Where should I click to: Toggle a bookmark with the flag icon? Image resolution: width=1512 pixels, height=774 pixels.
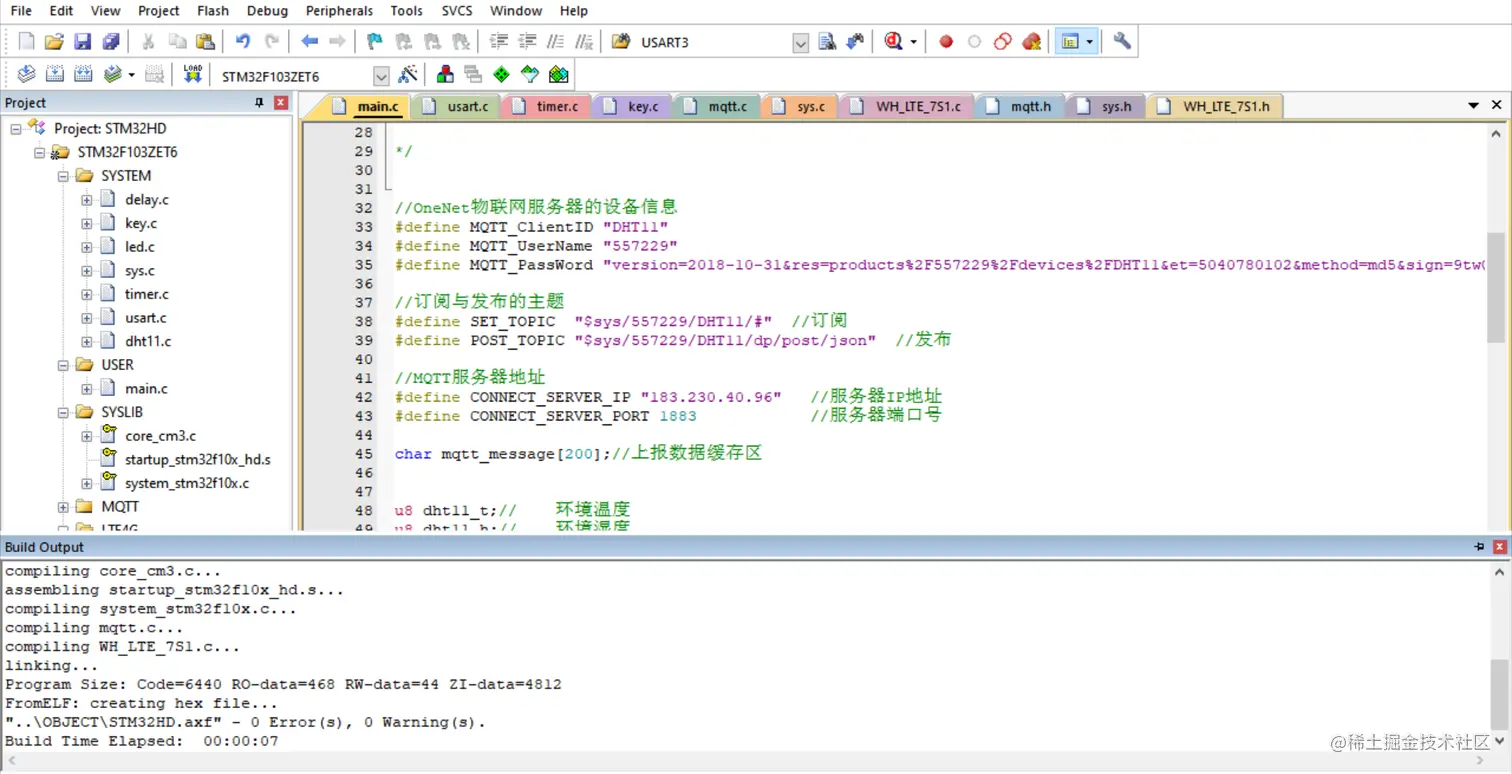[x=375, y=42]
